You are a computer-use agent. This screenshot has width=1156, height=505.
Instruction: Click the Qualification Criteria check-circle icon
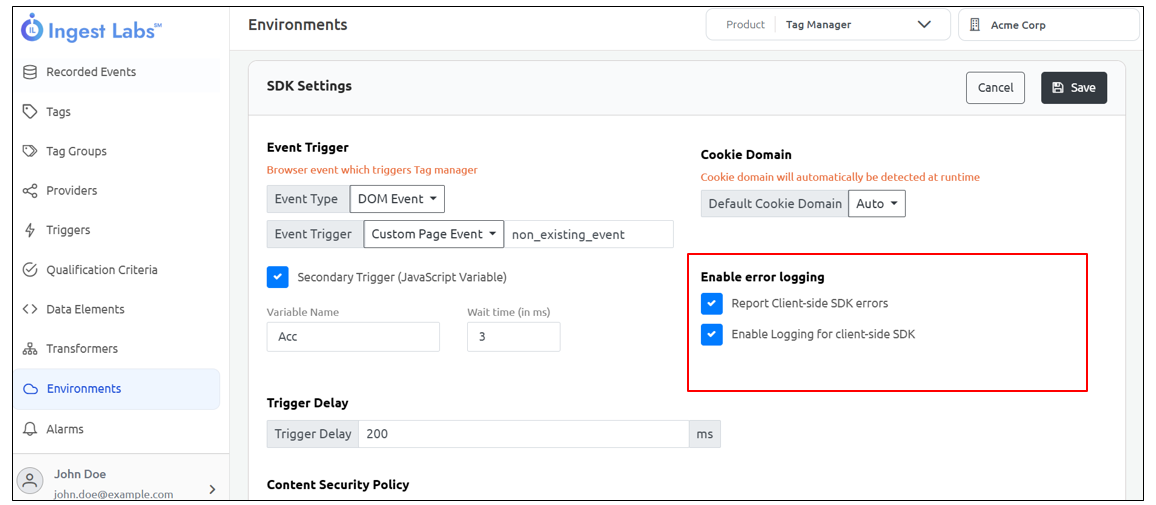click(30, 270)
